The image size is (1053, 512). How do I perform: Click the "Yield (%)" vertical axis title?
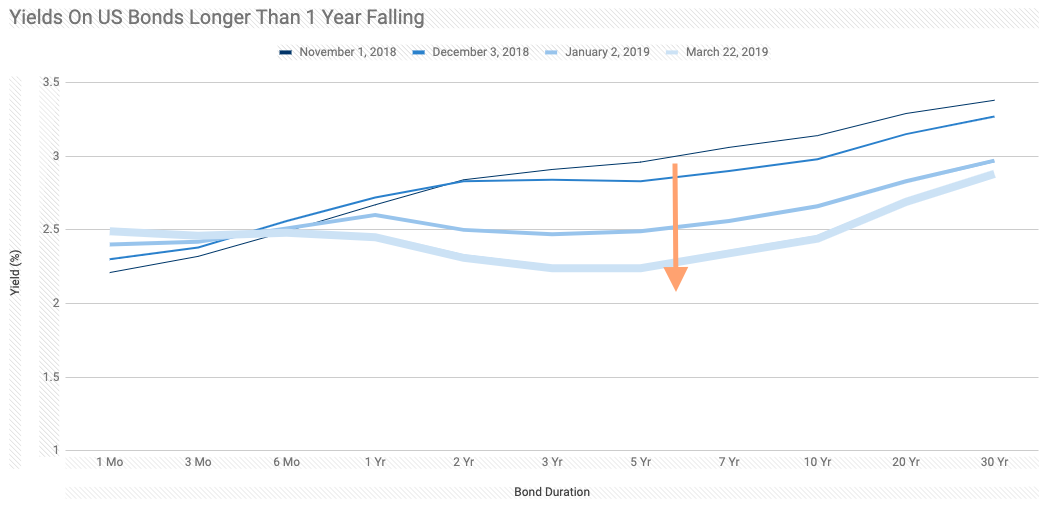pyautogui.click(x=14, y=273)
